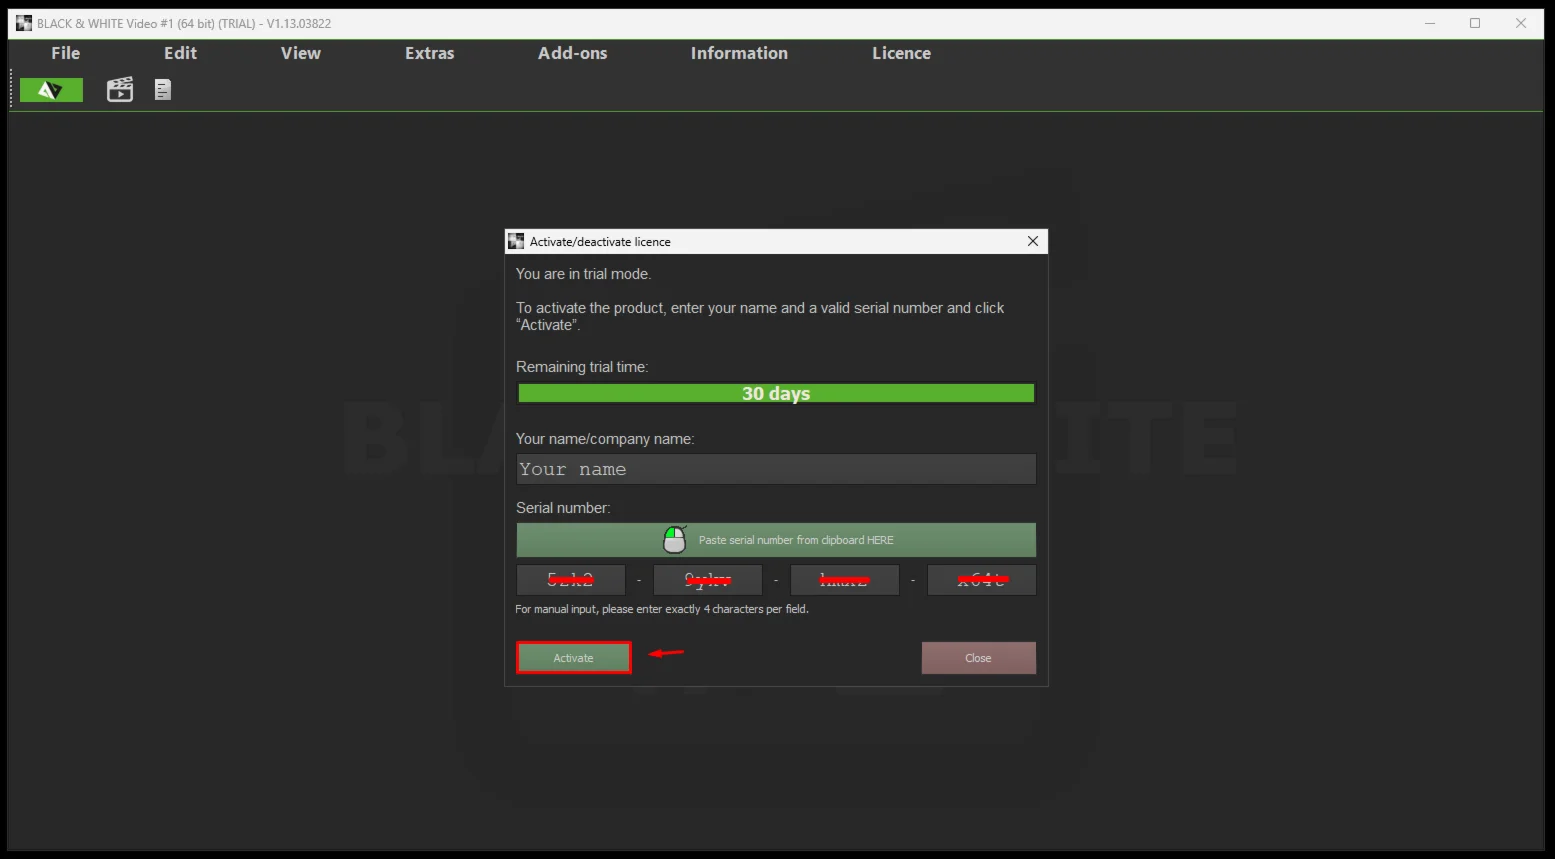This screenshot has height=859, width=1555.
Task: Click the document log toolbar icon
Action: tap(163, 90)
